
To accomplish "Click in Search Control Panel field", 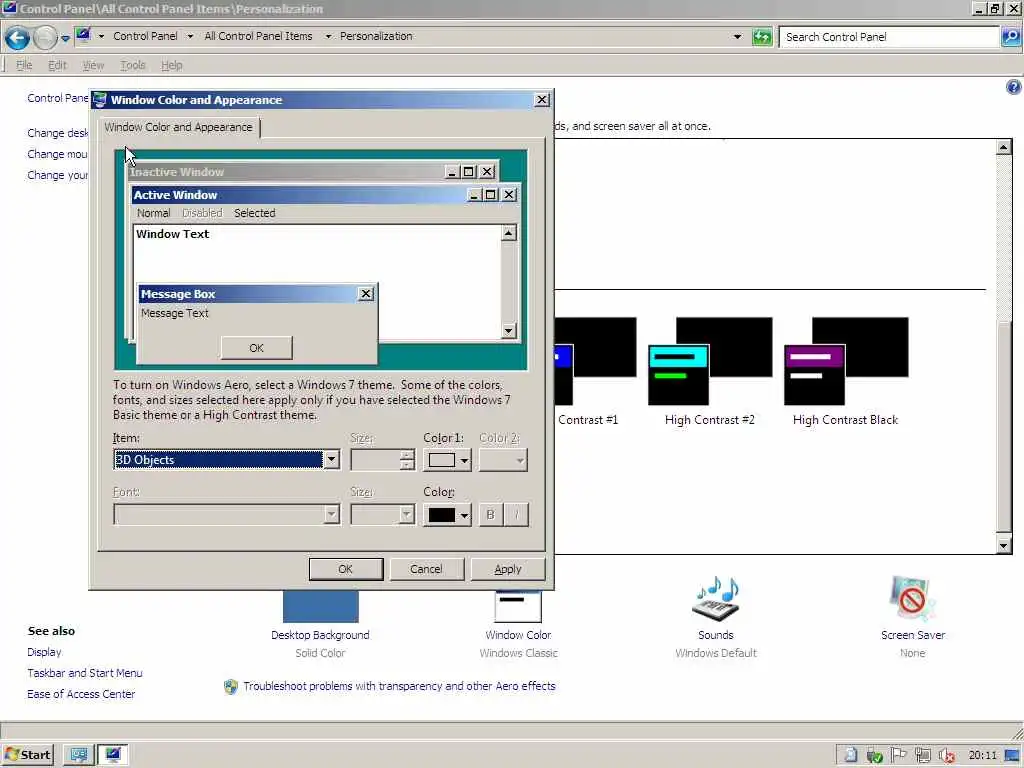I will 888,37.
